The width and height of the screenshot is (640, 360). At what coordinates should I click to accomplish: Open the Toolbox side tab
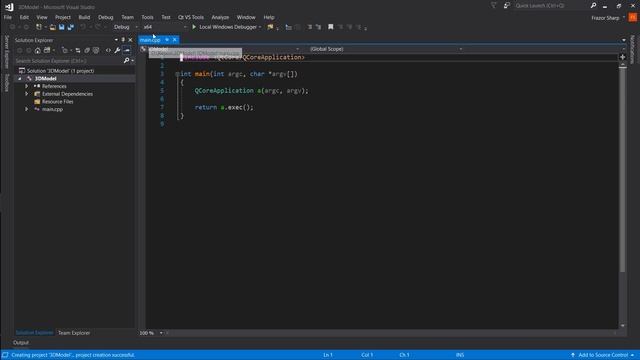tap(6, 83)
